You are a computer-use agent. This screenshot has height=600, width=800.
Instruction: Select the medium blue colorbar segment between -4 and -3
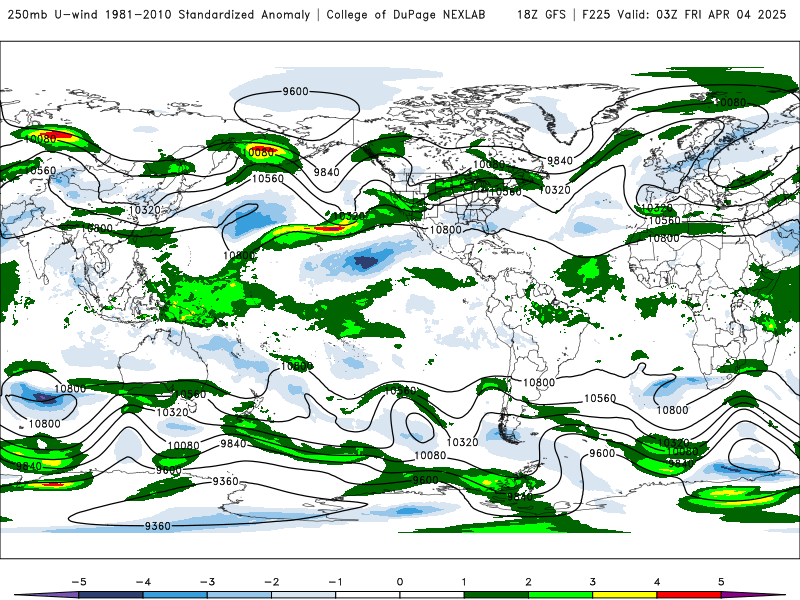click(175, 595)
